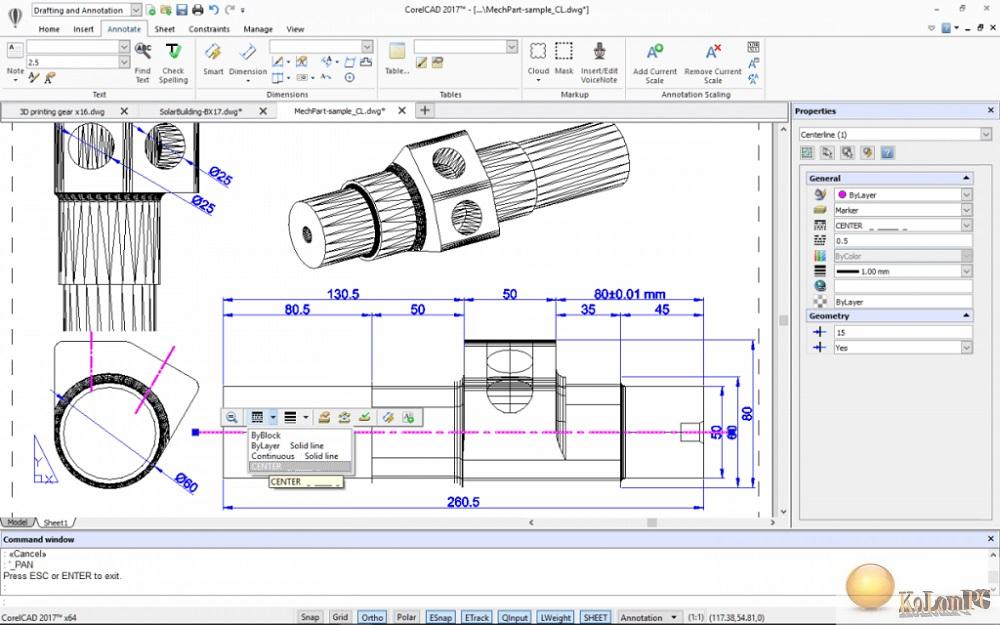
Task: Open the Marker layer dropdown in Properties
Action: pyautogui.click(x=967, y=210)
